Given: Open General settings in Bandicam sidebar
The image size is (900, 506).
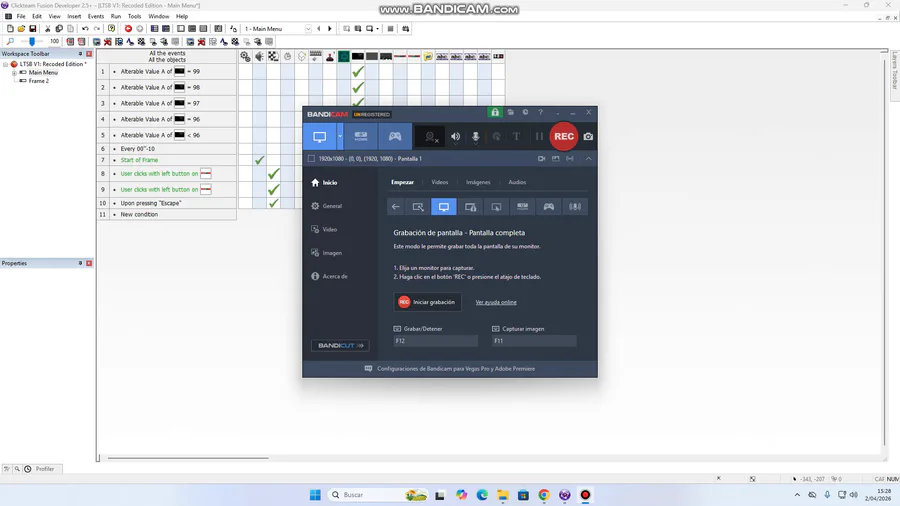Looking at the screenshot, I should [327, 206].
